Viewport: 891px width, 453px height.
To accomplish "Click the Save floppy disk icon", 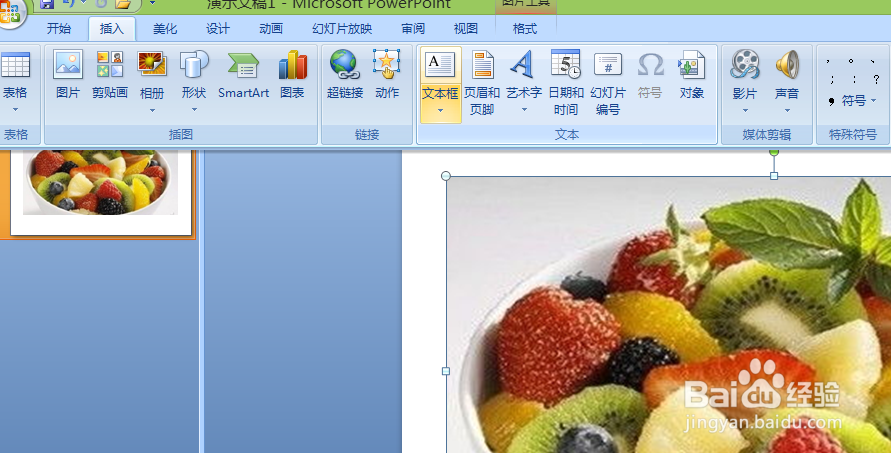I will pos(47,4).
